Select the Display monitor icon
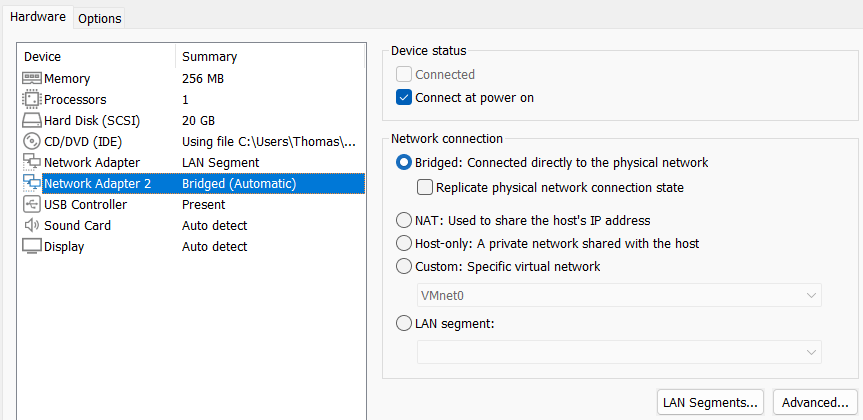The height and width of the screenshot is (420, 863). 32,246
